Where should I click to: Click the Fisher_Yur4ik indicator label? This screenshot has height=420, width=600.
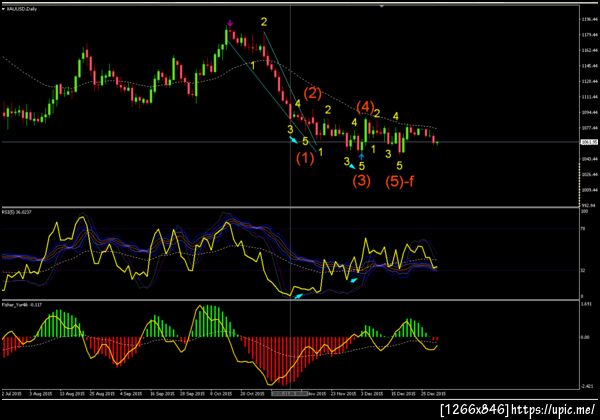click(21, 305)
